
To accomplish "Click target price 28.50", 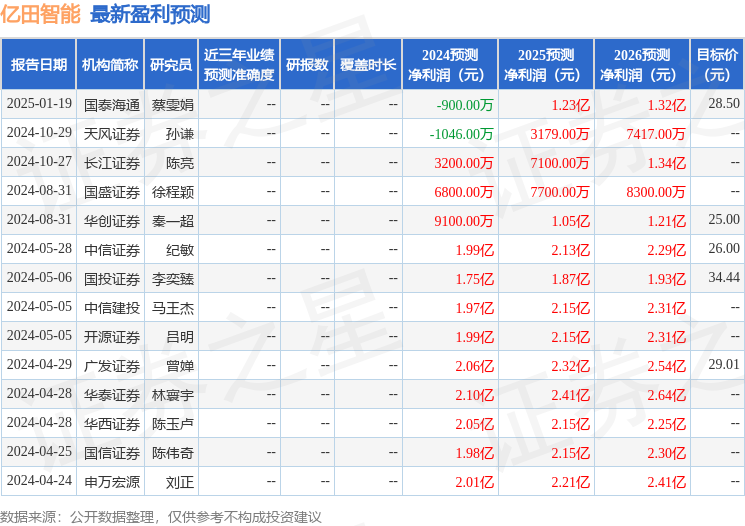I will (724, 104).
